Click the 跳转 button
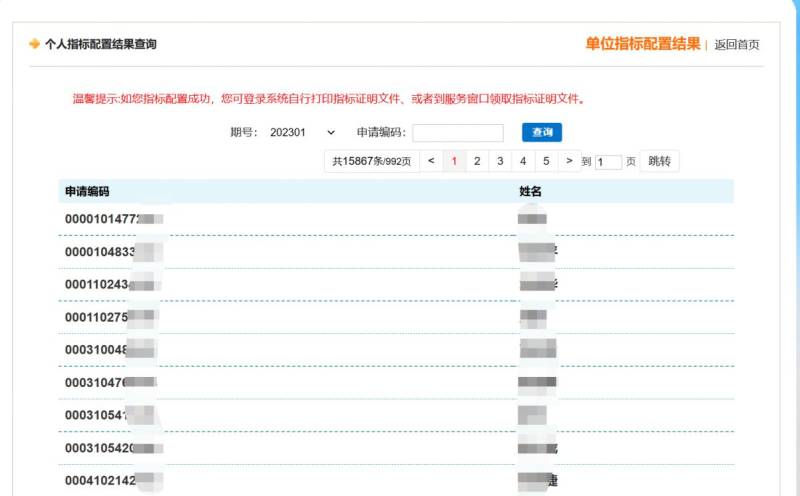 (659, 161)
